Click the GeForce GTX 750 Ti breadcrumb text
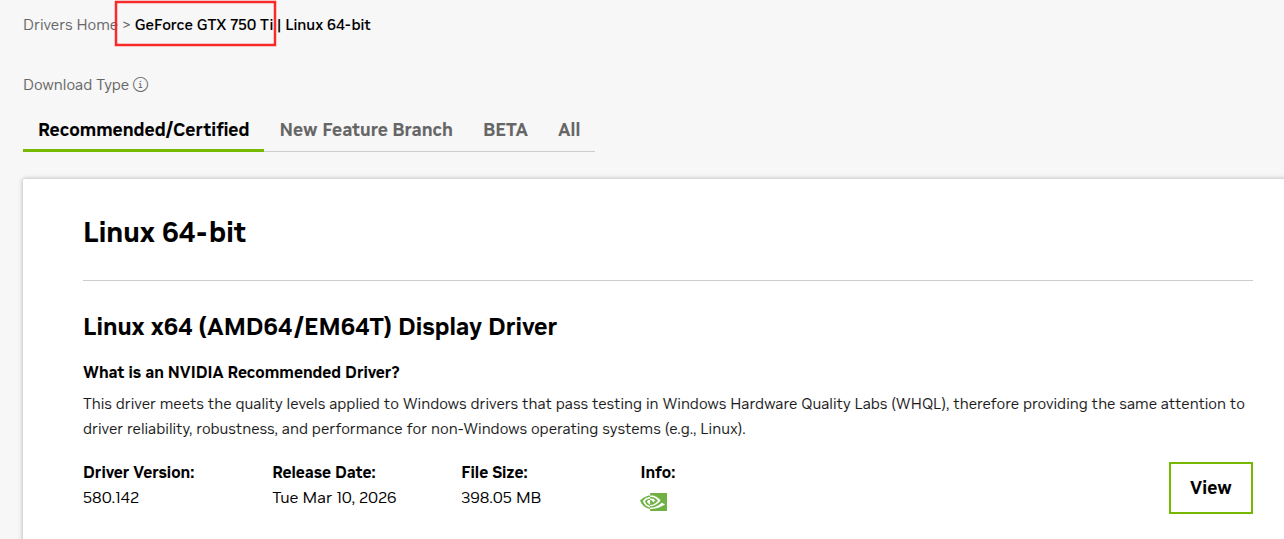Screen dimensions: 1284x539 pyautogui.click(x=205, y=25)
